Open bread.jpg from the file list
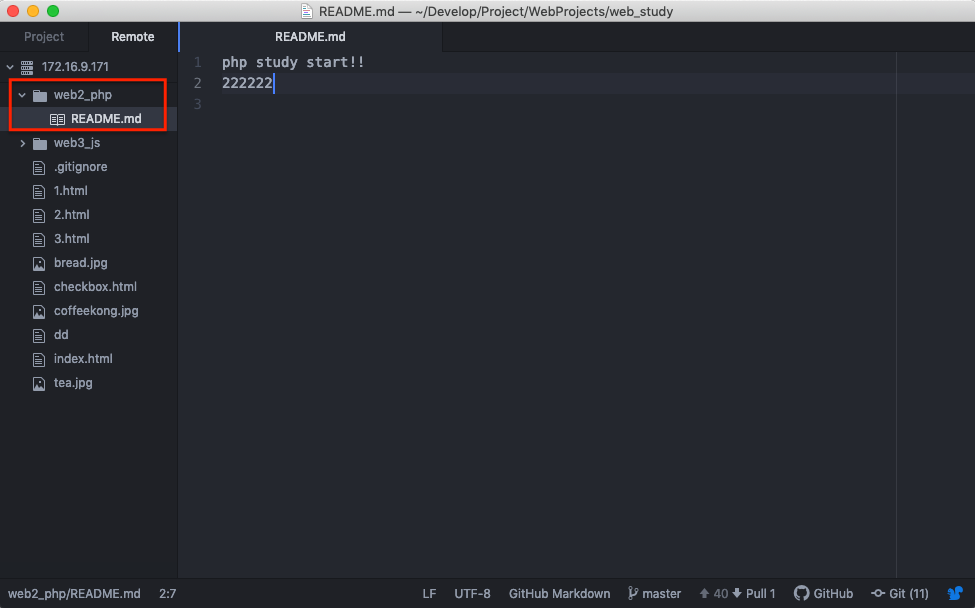Screen dimensions: 975x608 [x=80, y=263]
